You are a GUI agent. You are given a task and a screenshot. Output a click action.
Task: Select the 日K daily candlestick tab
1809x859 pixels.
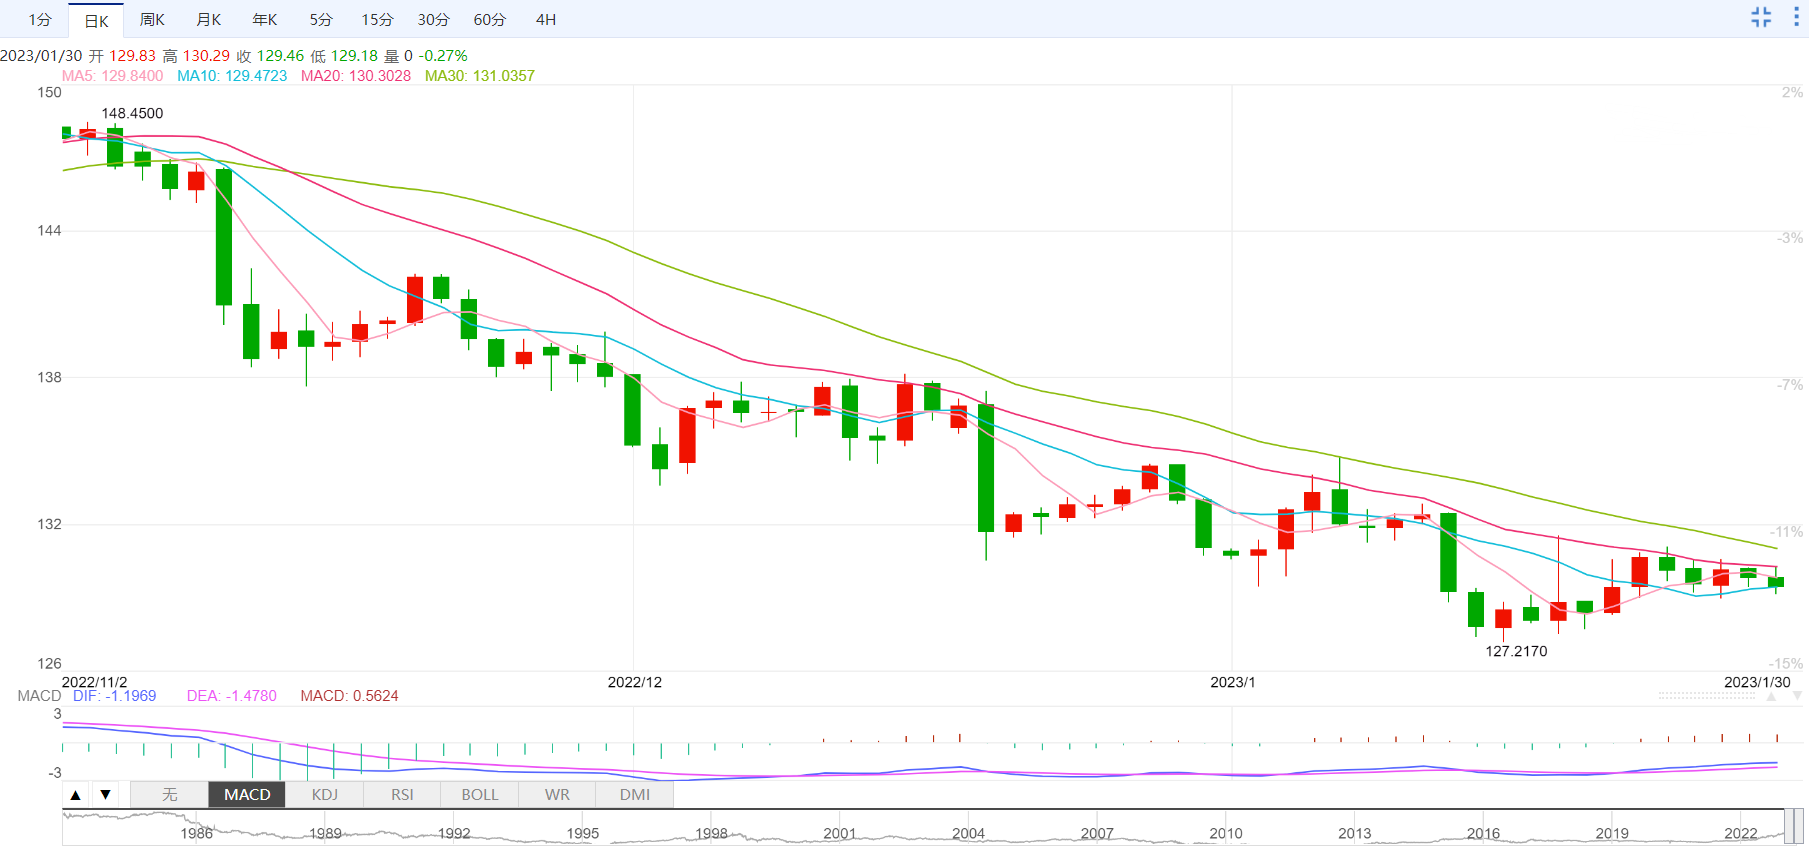click(96, 20)
